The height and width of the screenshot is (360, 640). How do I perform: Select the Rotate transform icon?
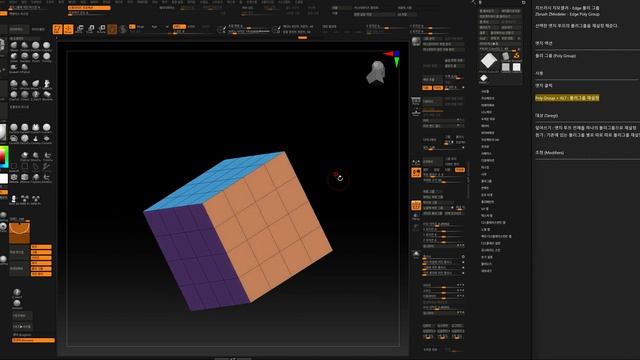click(x=102, y=29)
